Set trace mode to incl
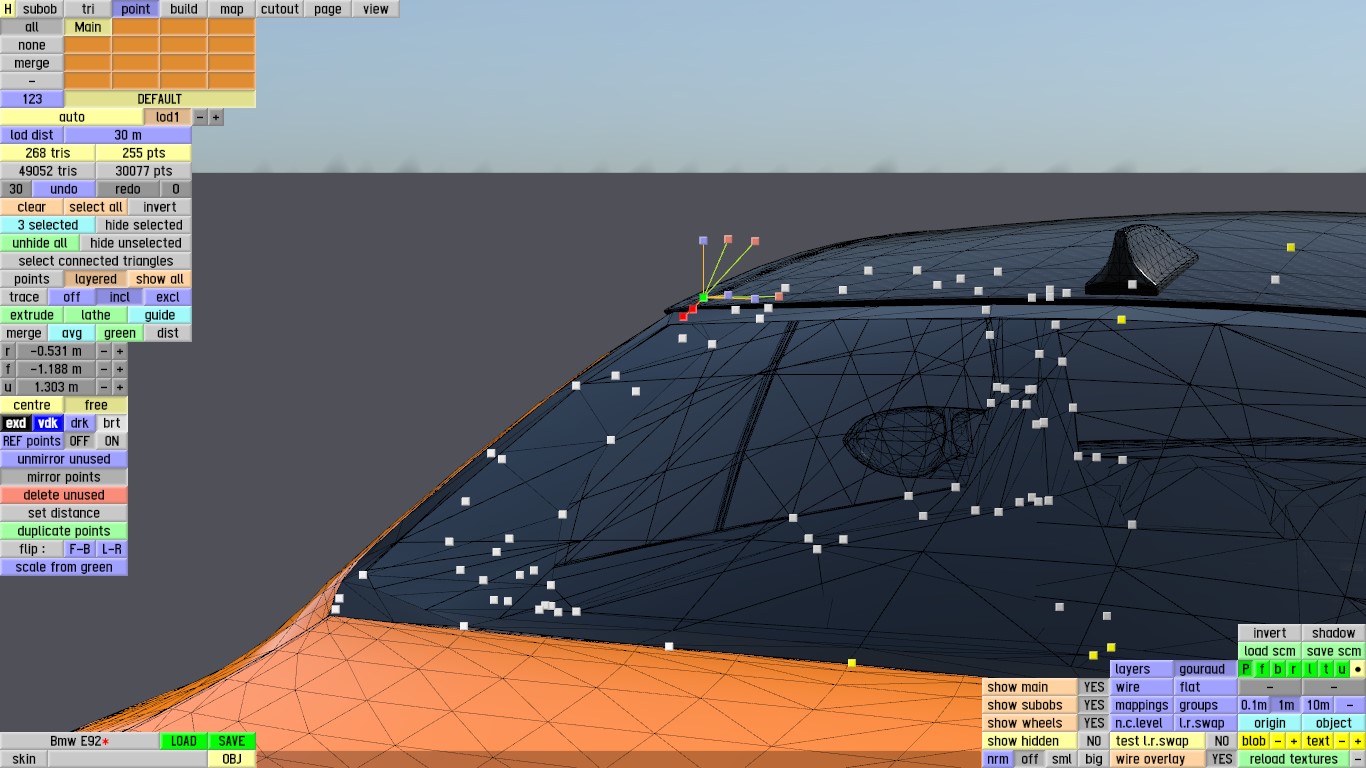Image resolution: width=1366 pixels, height=768 pixels. (120, 297)
